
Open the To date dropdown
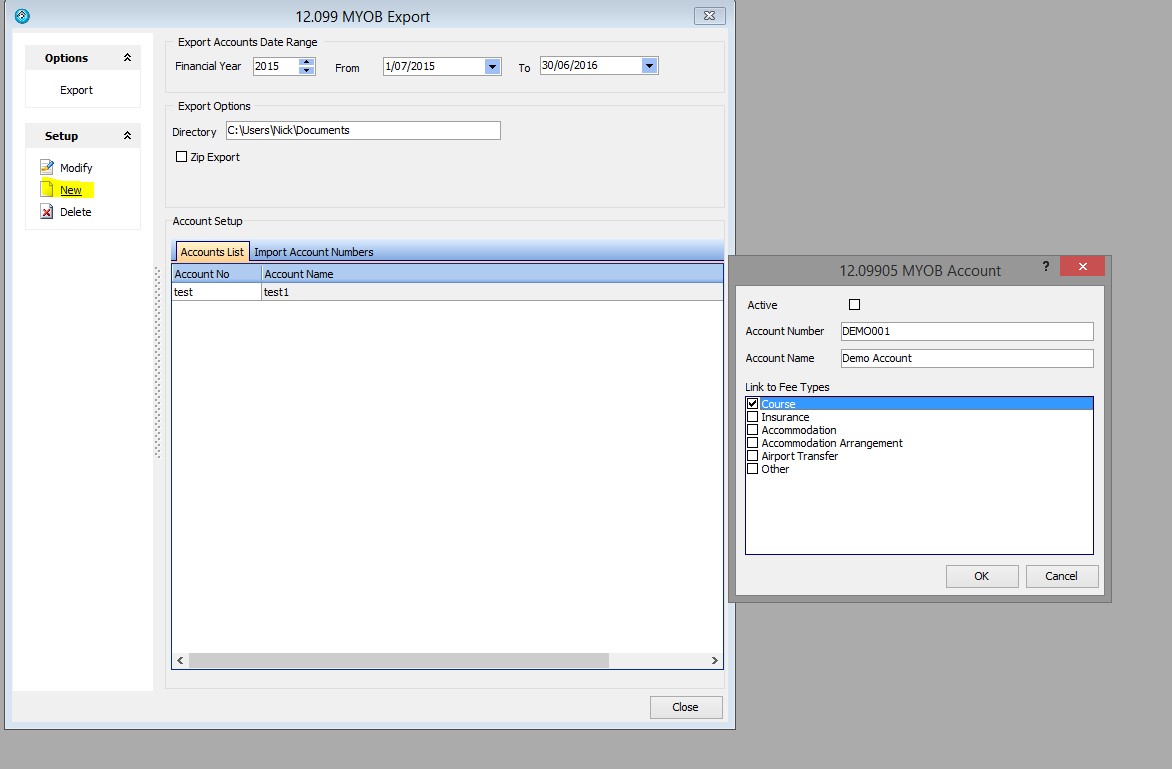(649, 66)
